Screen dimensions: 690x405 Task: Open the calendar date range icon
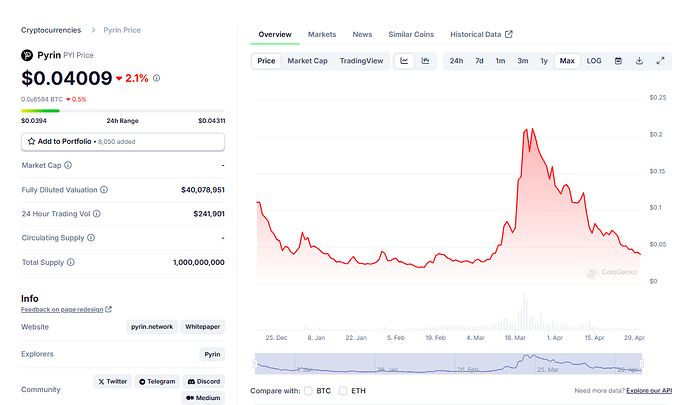618,61
